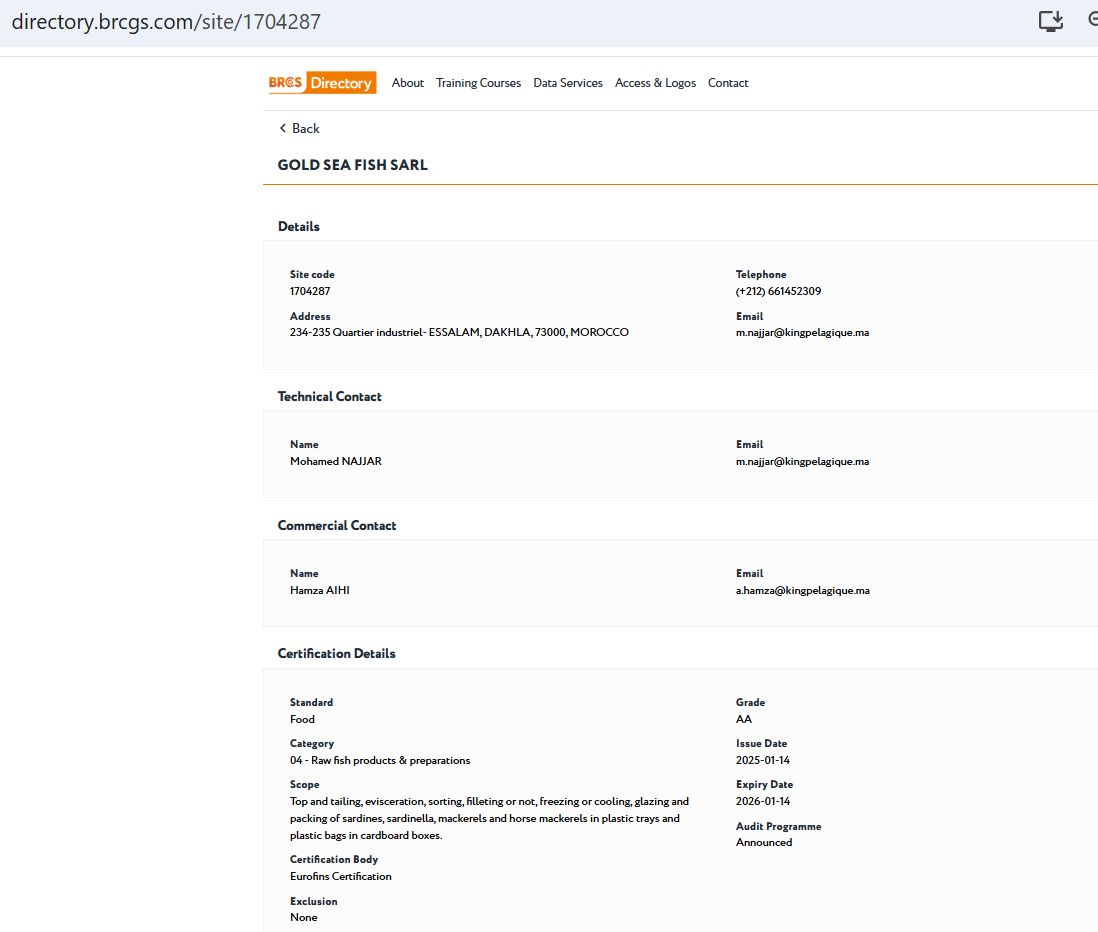Click the URL in the address bar
This screenshot has width=1098, height=932.
(166, 21)
